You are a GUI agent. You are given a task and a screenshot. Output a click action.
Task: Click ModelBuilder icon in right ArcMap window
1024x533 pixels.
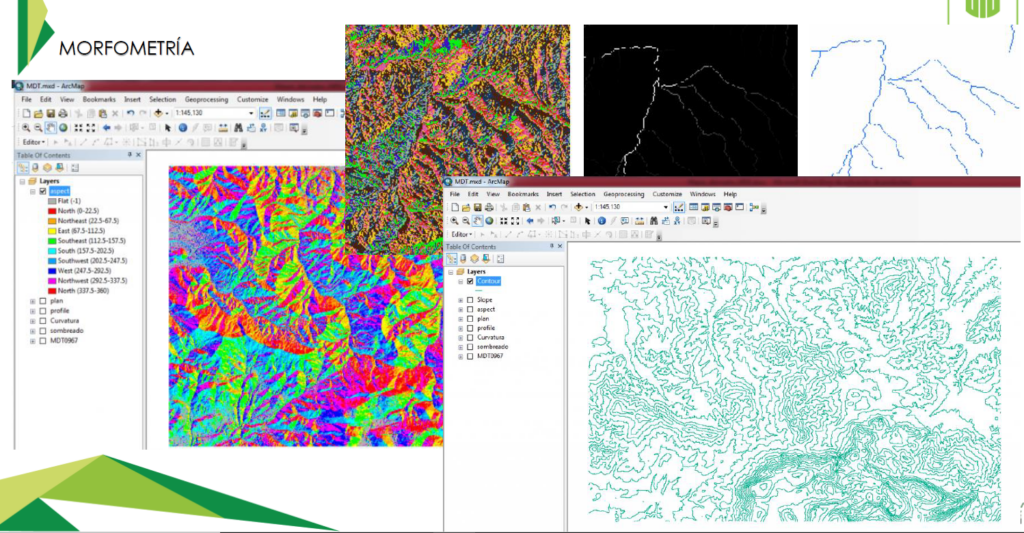coord(754,207)
